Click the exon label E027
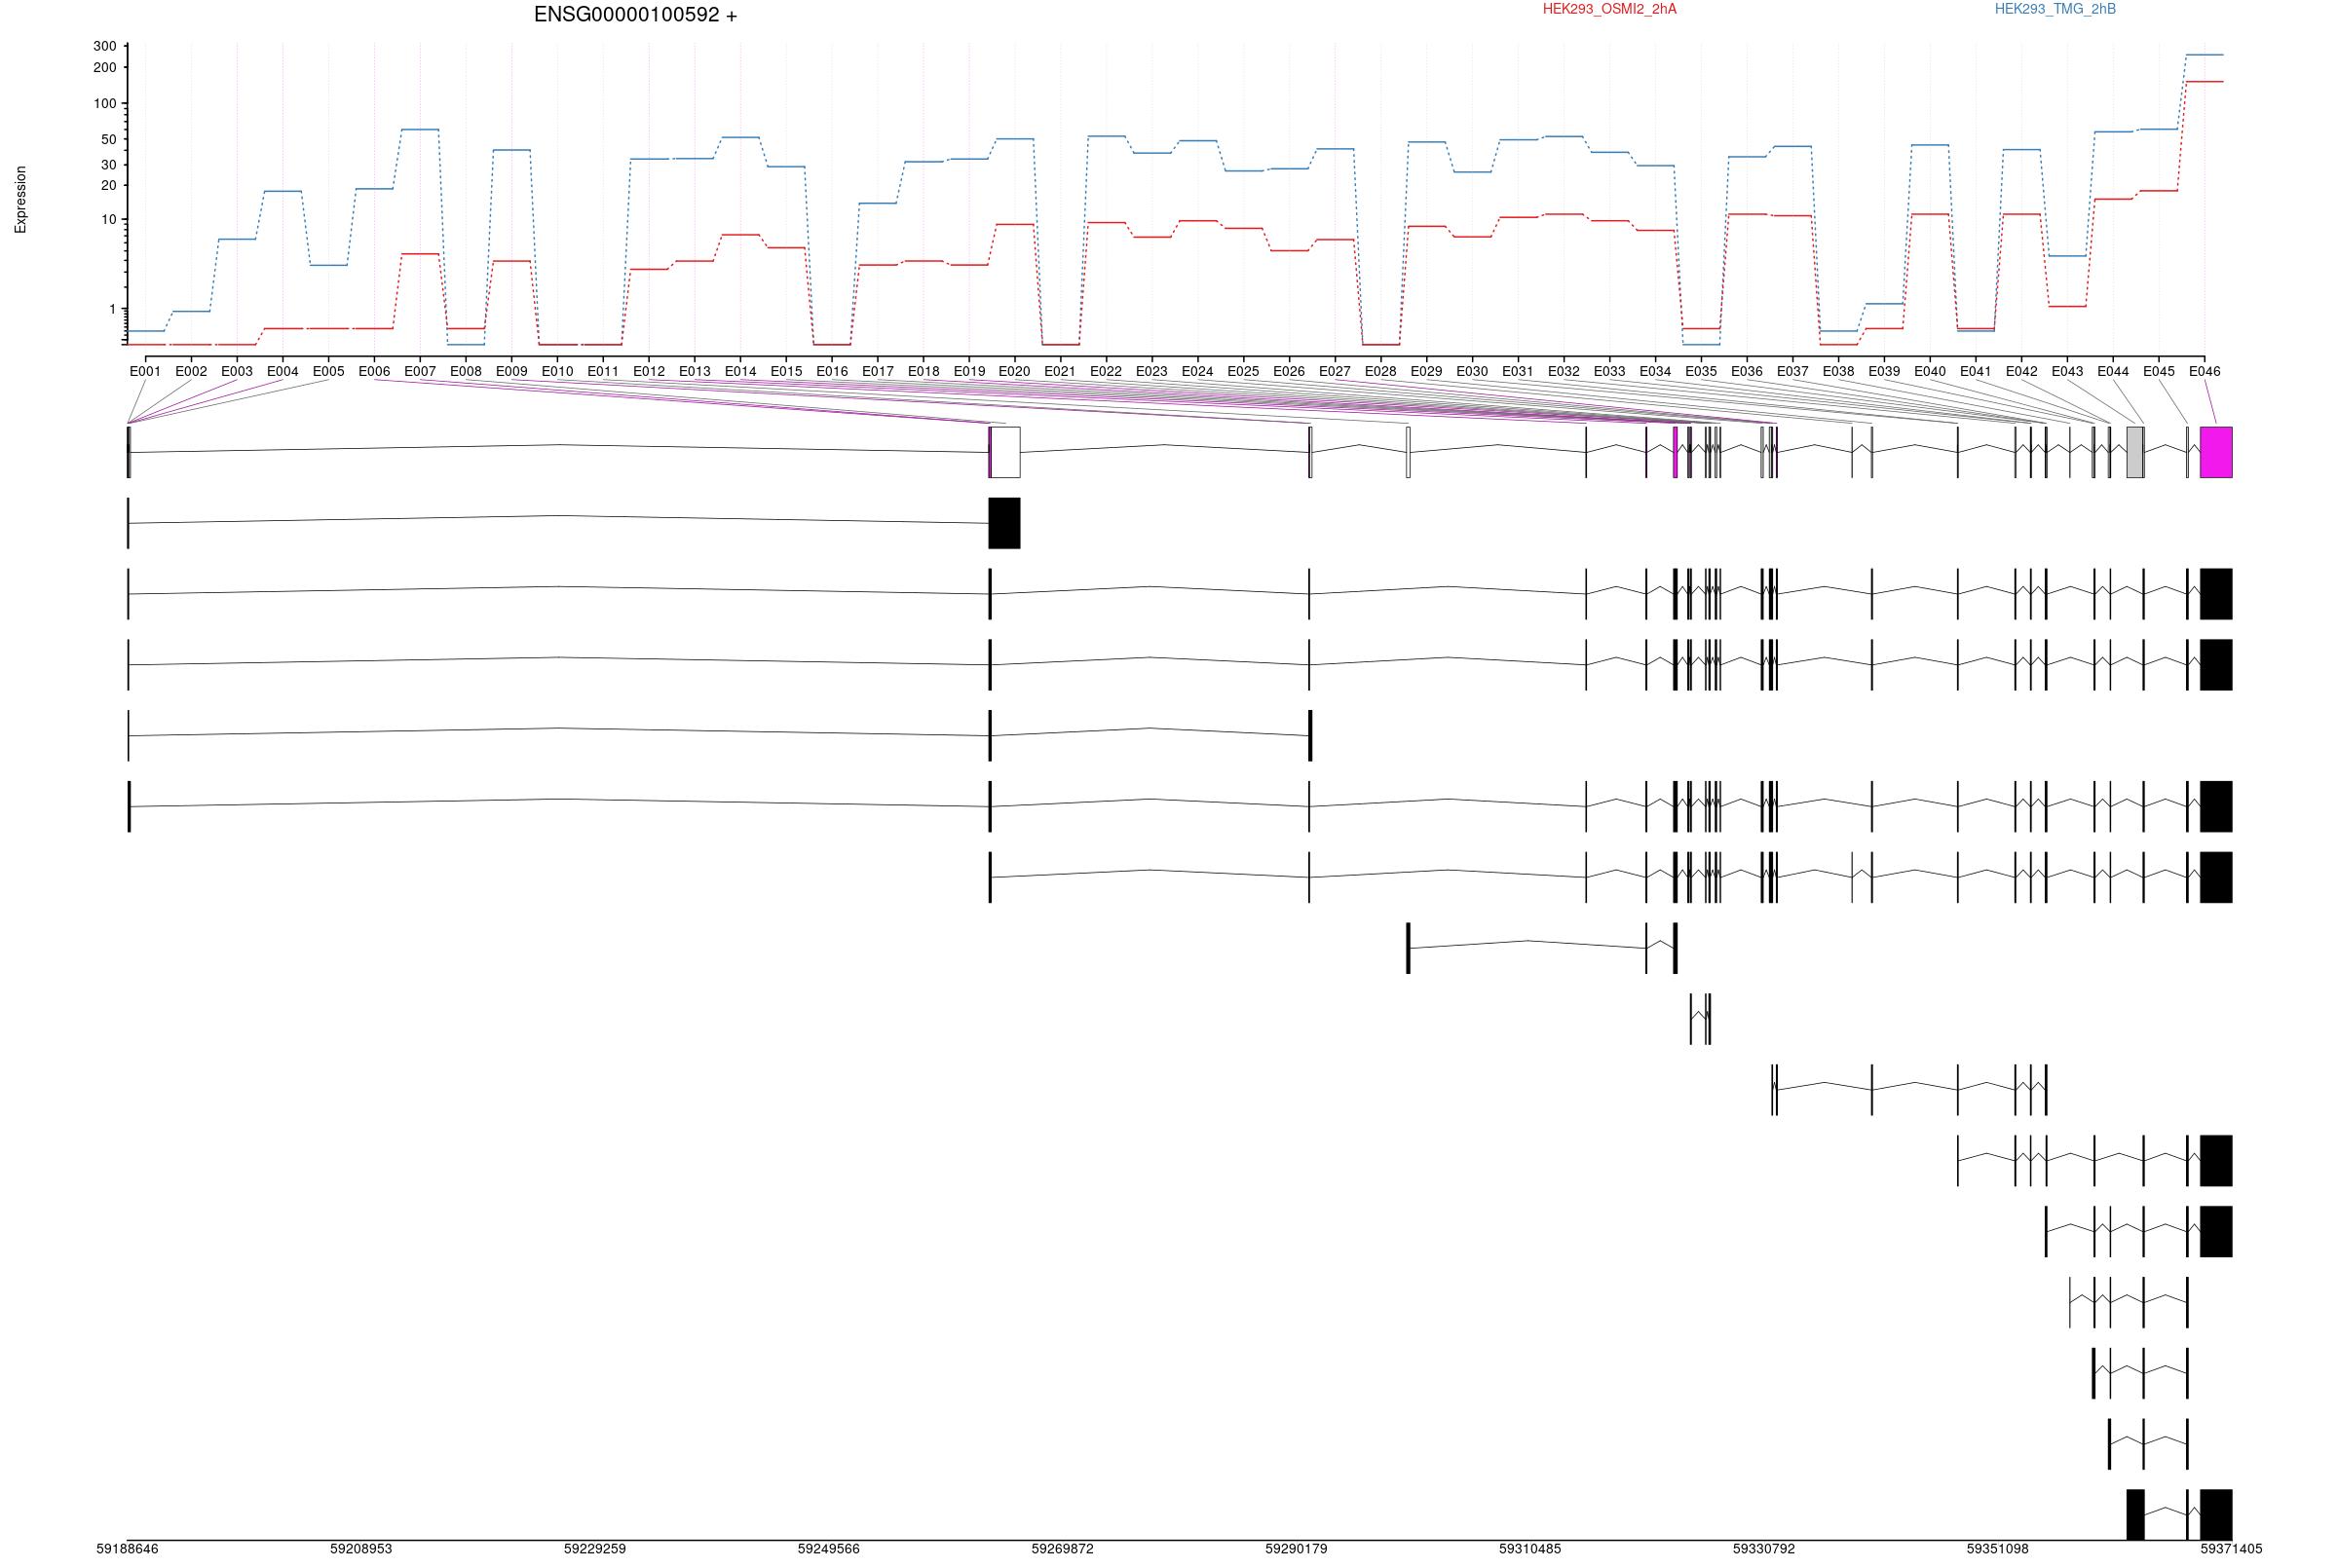The height and width of the screenshot is (1568, 2338). pyautogui.click(x=1335, y=371)
